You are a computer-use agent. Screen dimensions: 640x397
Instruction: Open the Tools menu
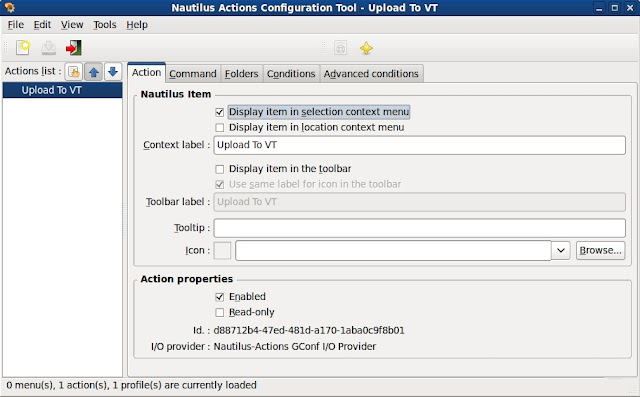104,25
